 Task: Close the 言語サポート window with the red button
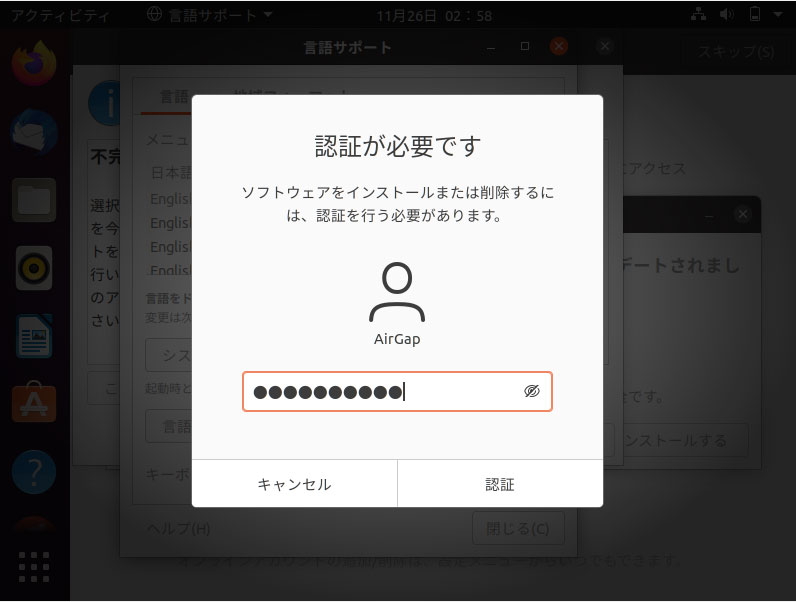[559, 47]
